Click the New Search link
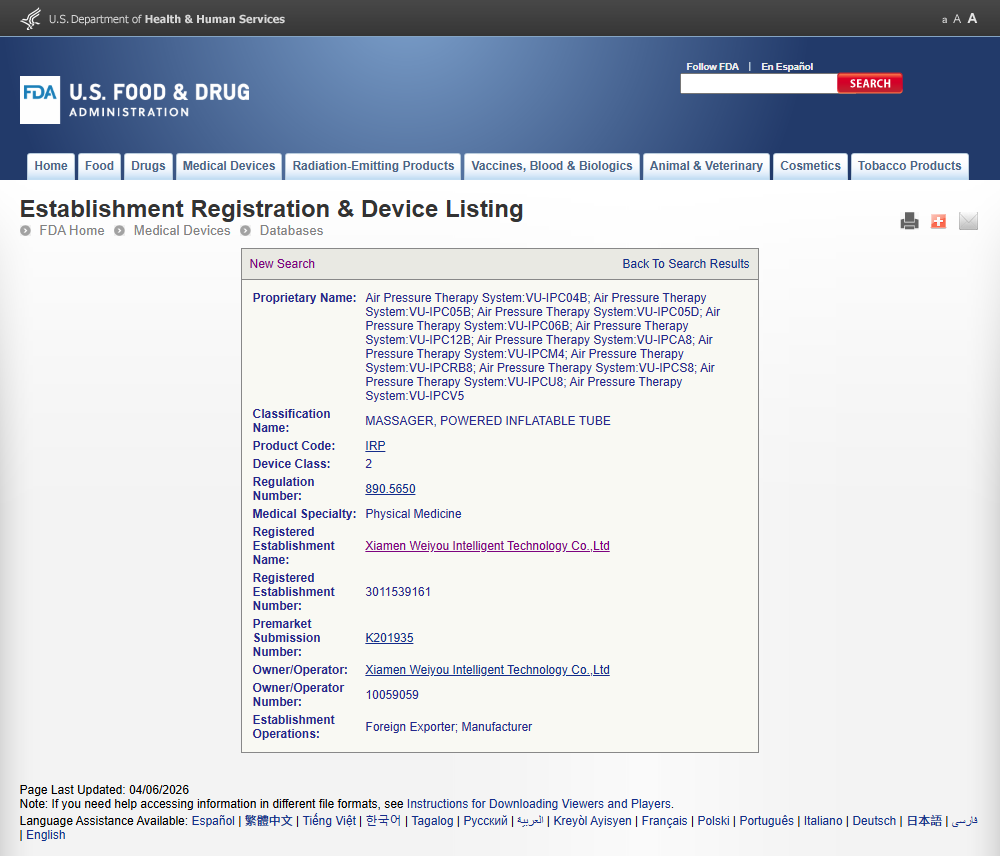The image size is (1000, 856). coord(282,263)
